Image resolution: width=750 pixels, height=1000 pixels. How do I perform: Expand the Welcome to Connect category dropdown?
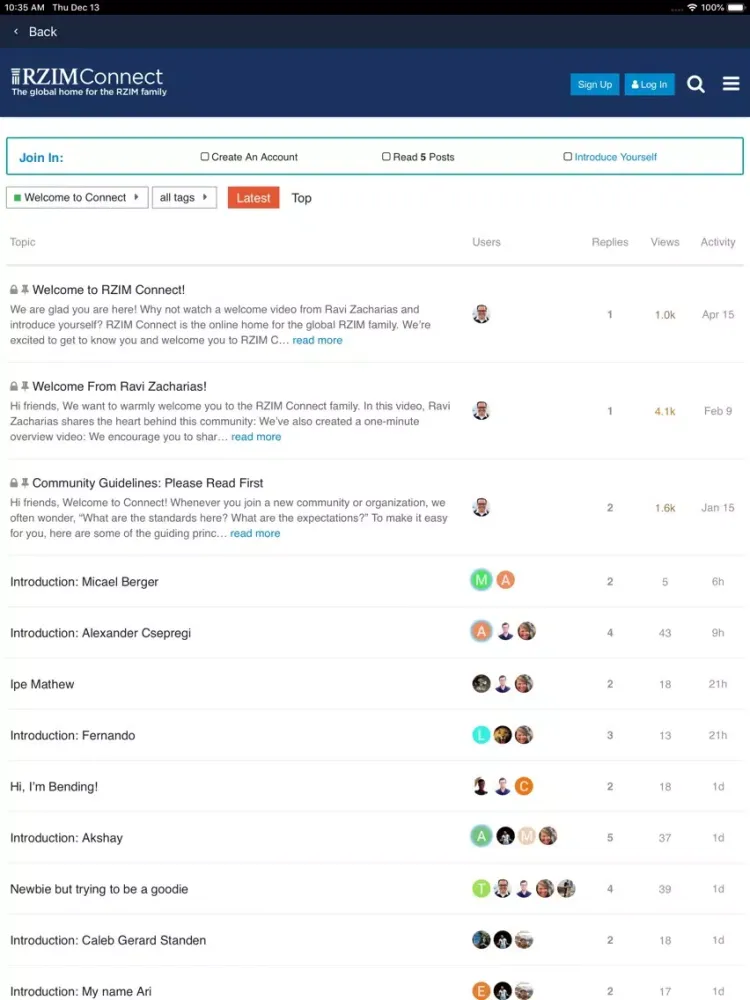click(77, 198)
